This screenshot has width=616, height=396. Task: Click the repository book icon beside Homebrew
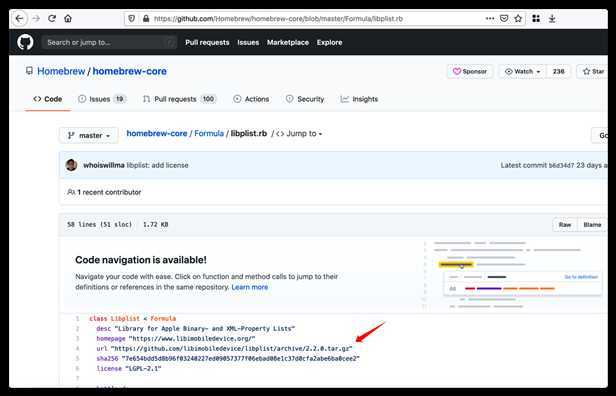pyautogui.click(x=29, y=71)
